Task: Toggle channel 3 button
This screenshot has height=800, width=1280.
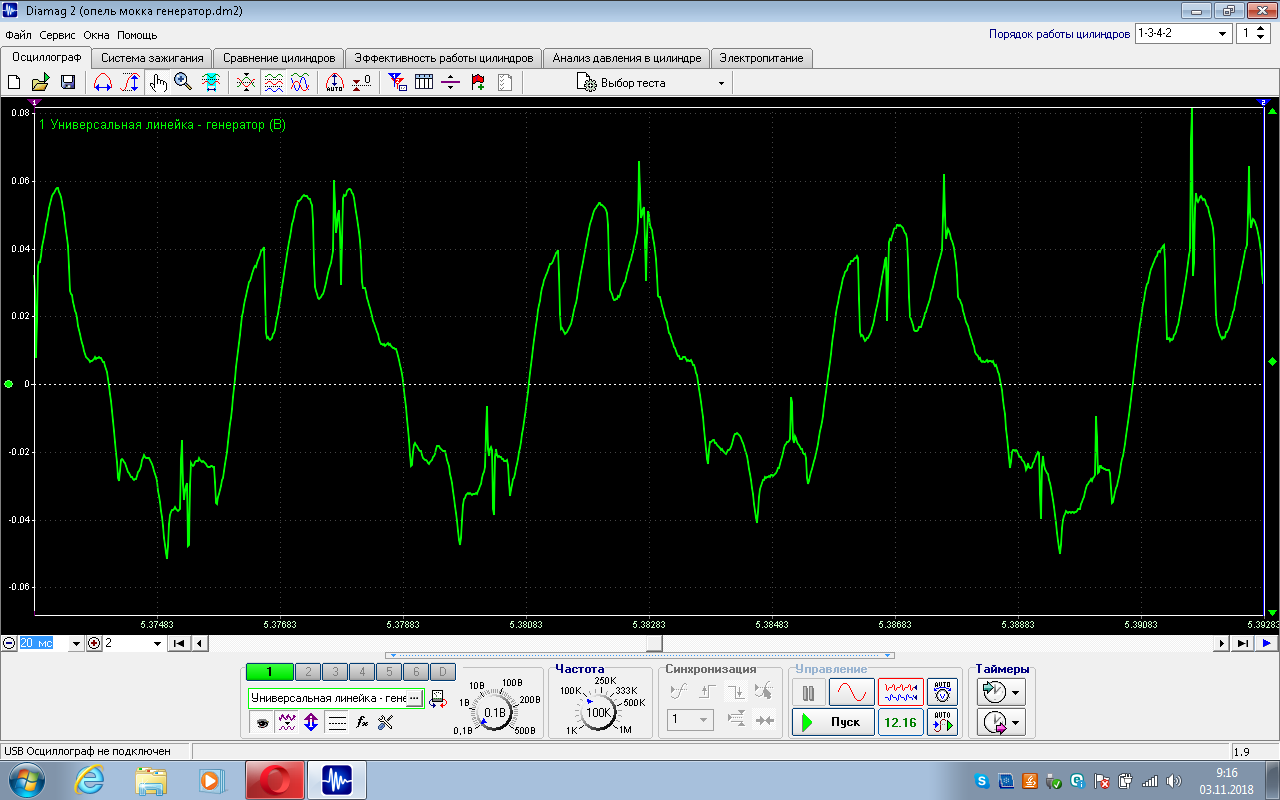Action: point(335,672)
